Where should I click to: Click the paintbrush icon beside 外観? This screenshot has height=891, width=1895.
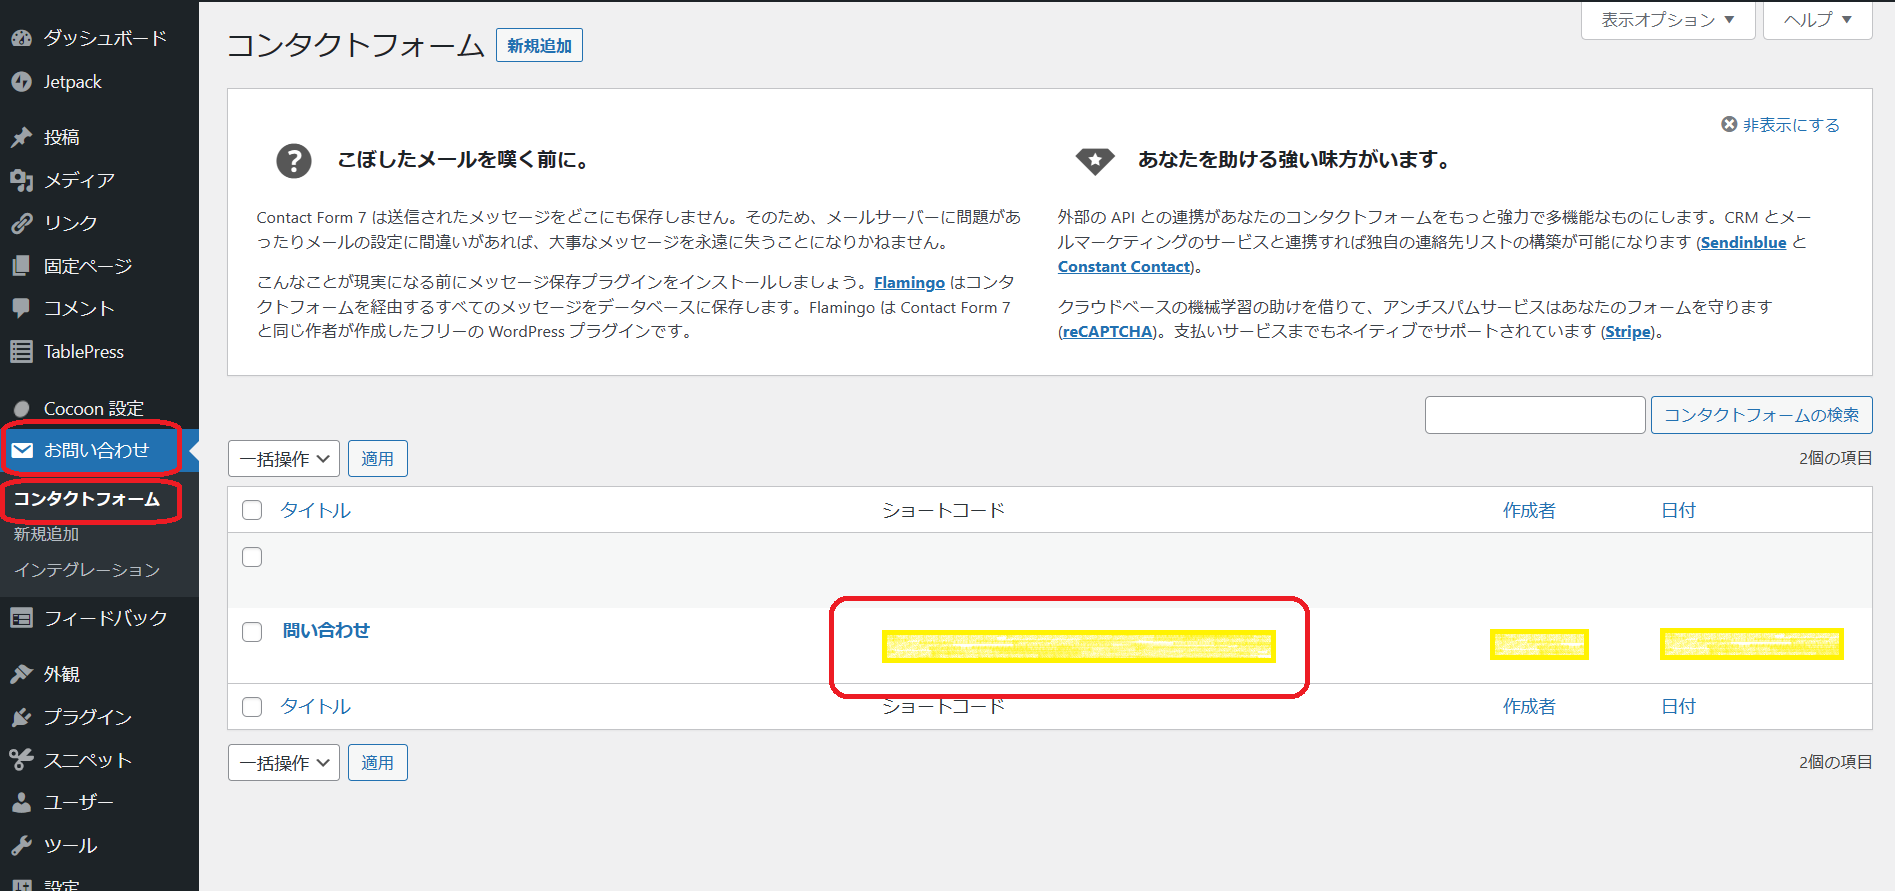(x=21, y=674)
